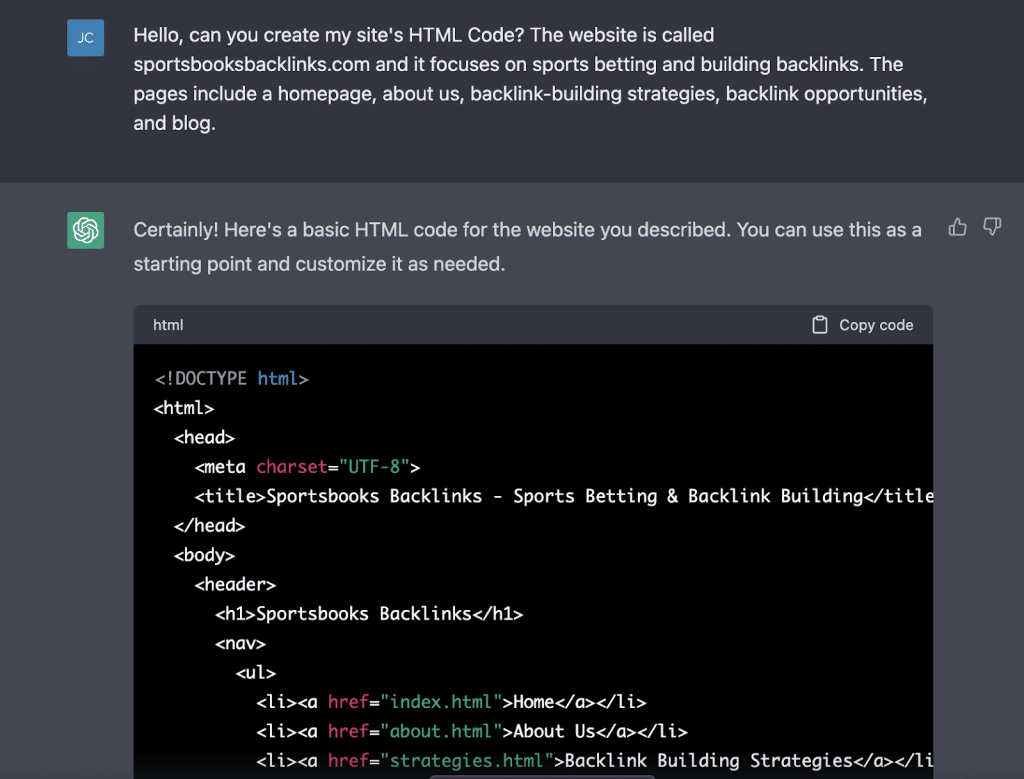The height and width of the screenshot is (779, 1024).
Task: Click the thumbs down feedback icon
Action: click(992, 228)
